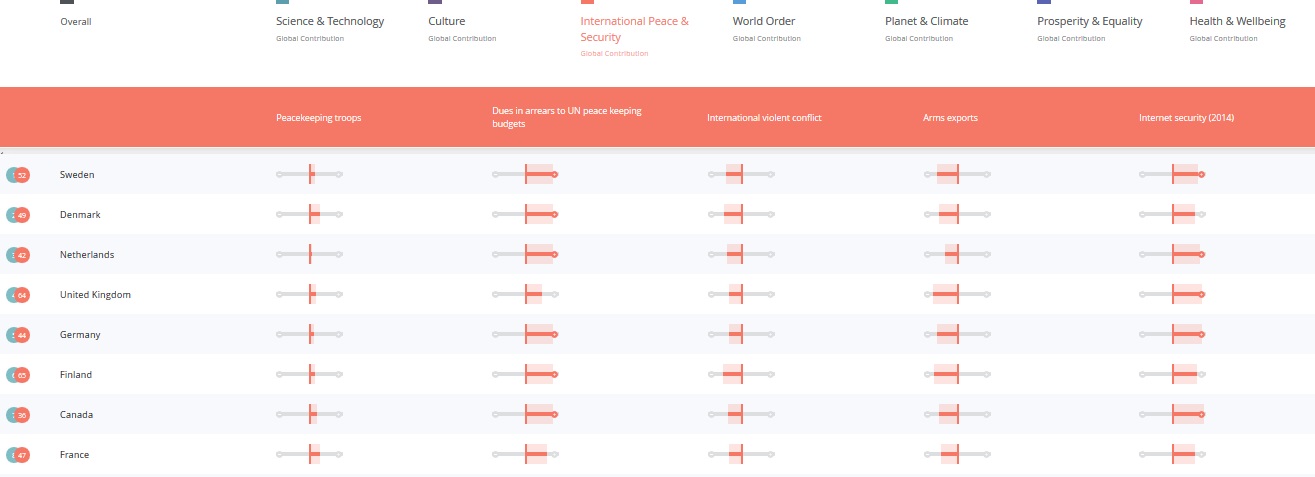
Task: Click Canada's Peacekeeping troops bar
Action: (x=310, y=415)
